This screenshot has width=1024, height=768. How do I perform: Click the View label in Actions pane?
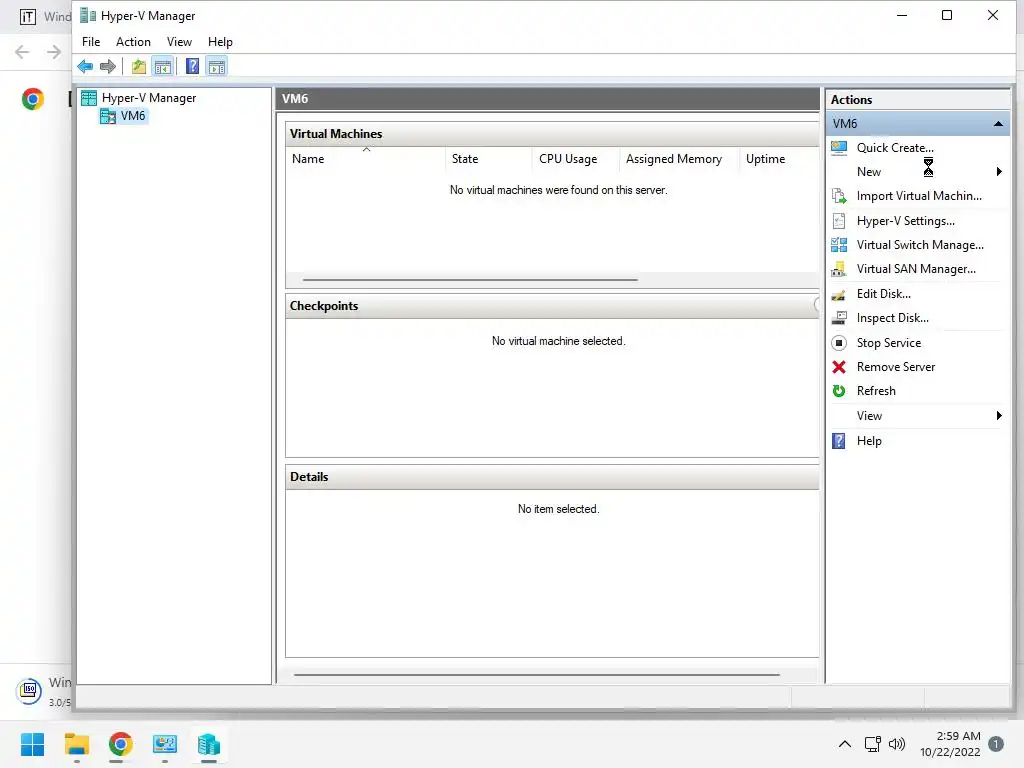(x=869, y=415)
